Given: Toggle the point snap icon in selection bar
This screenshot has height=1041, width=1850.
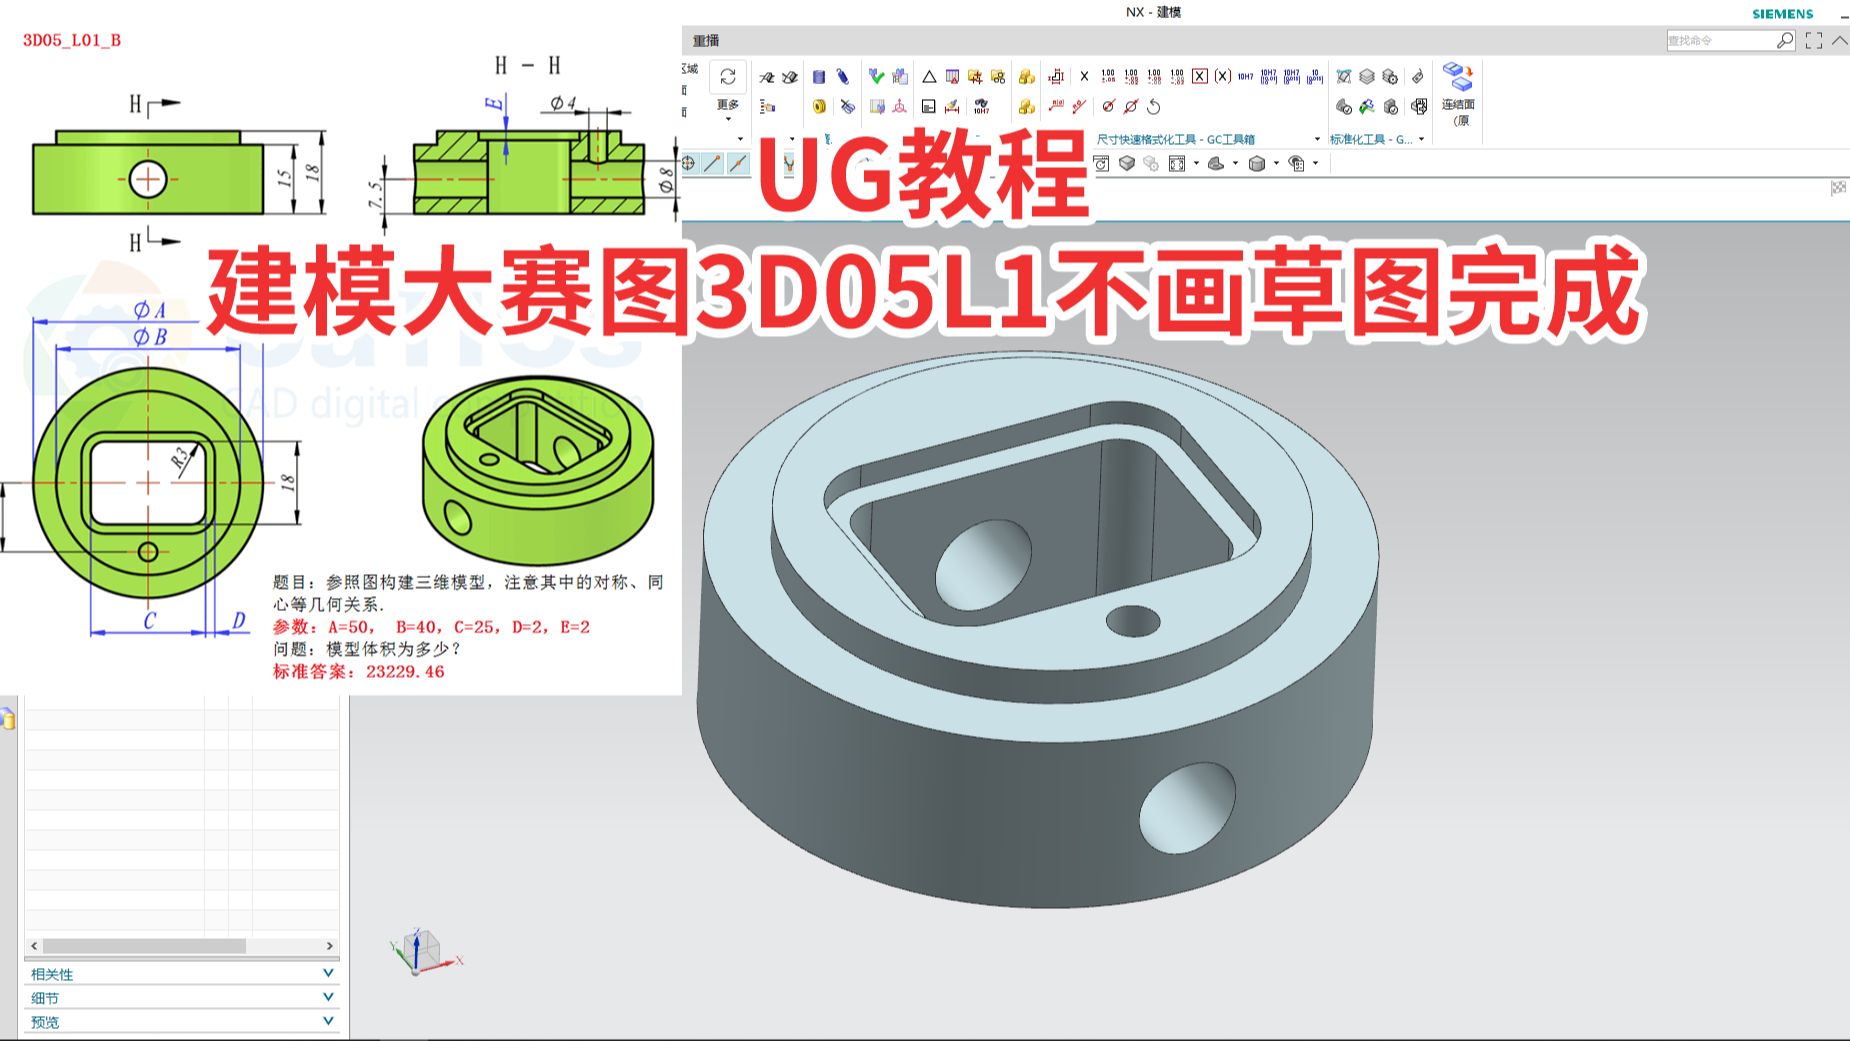Looking at the screenshot, I should (690, 163).
